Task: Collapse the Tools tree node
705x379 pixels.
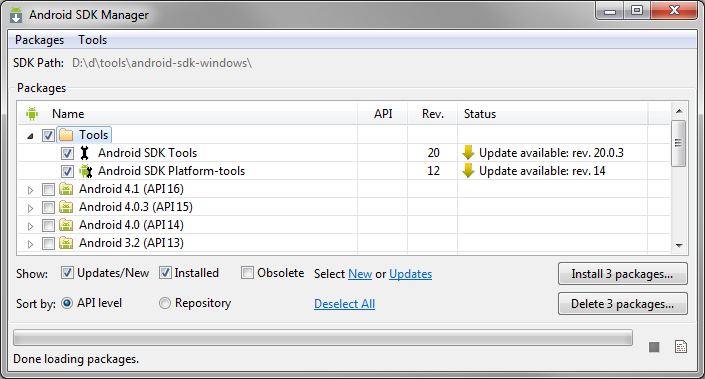Action: point(30,136)
